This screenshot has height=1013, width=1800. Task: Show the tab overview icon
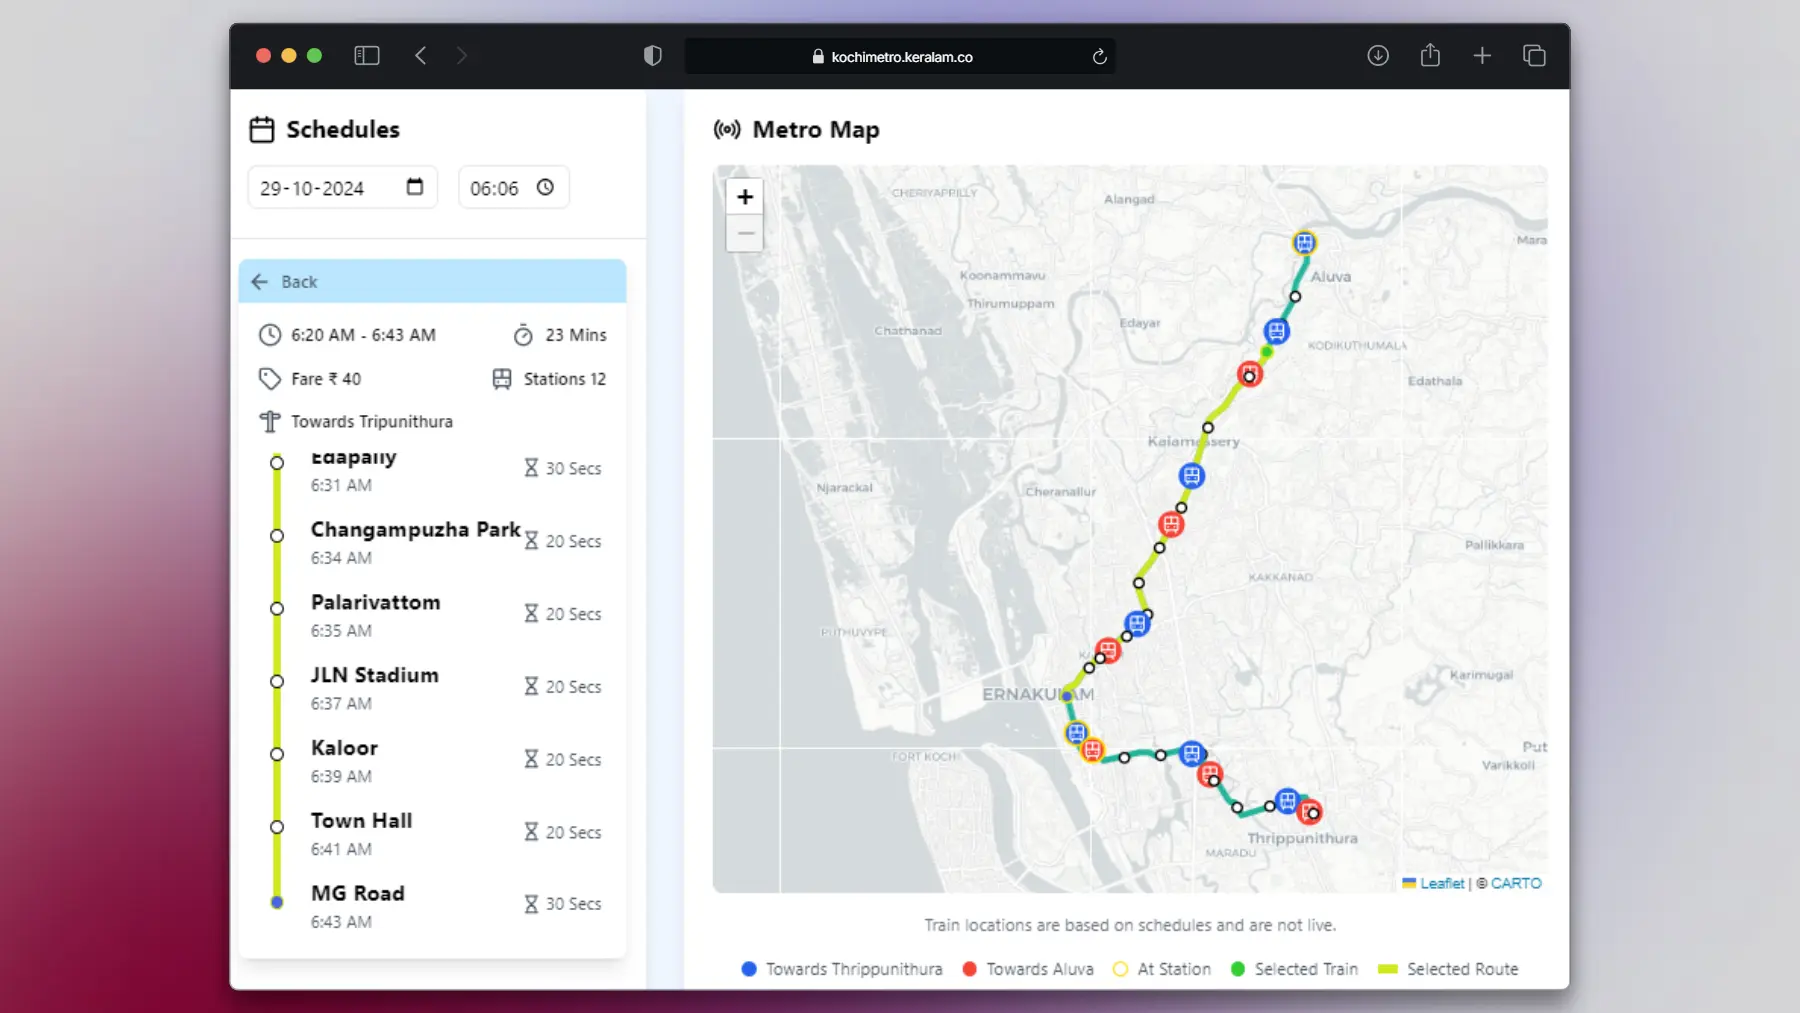pos(1534,56)
